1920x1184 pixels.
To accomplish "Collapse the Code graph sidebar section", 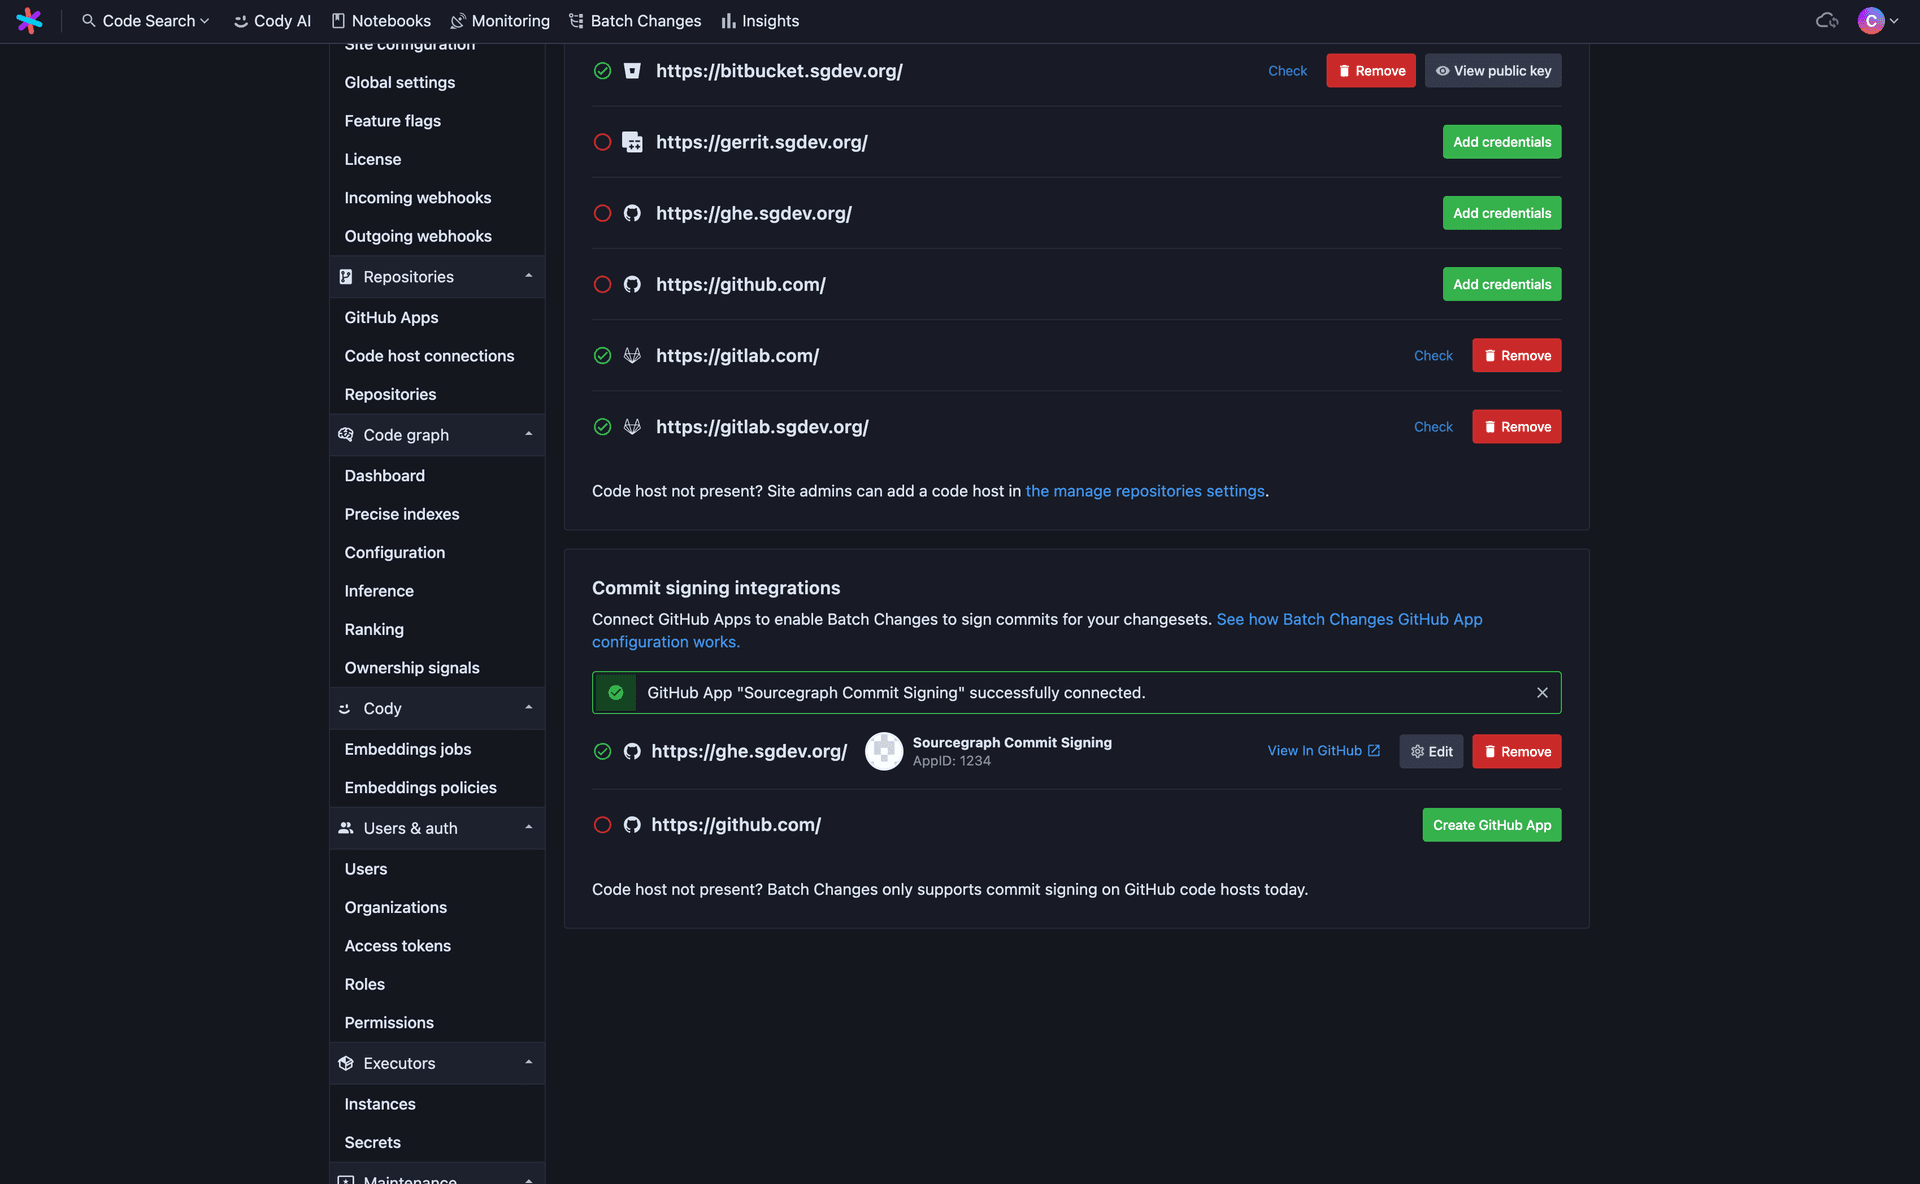I will 437,435.
